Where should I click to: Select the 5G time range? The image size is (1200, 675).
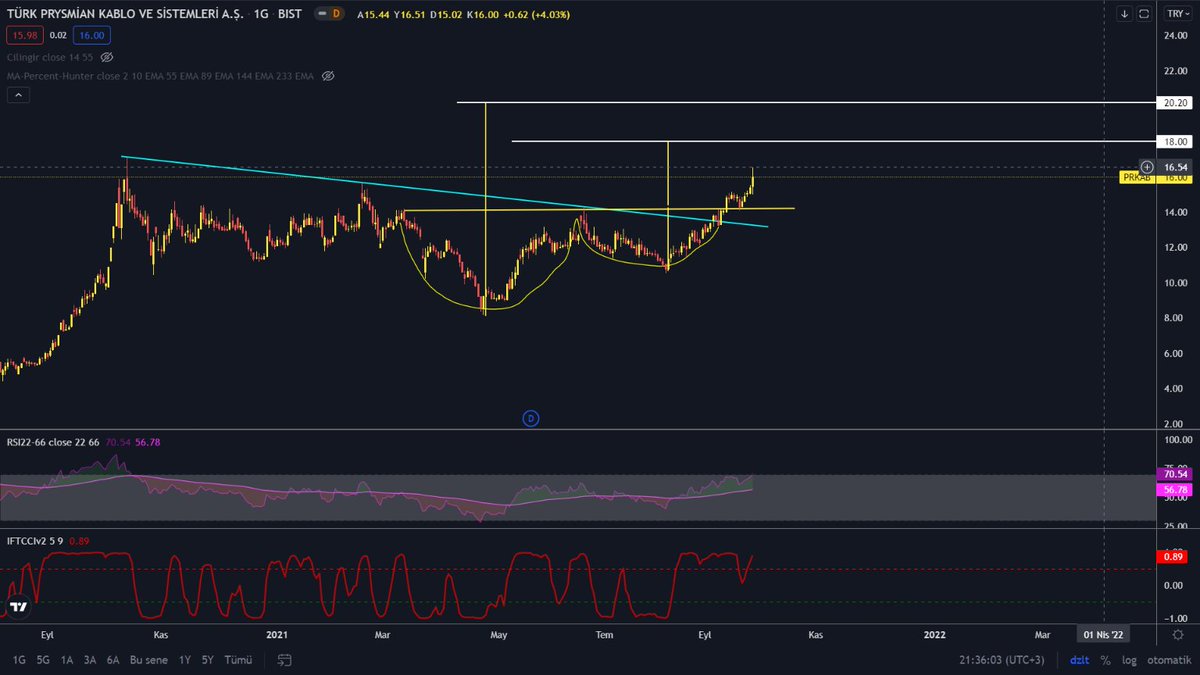tap(43, 660)
